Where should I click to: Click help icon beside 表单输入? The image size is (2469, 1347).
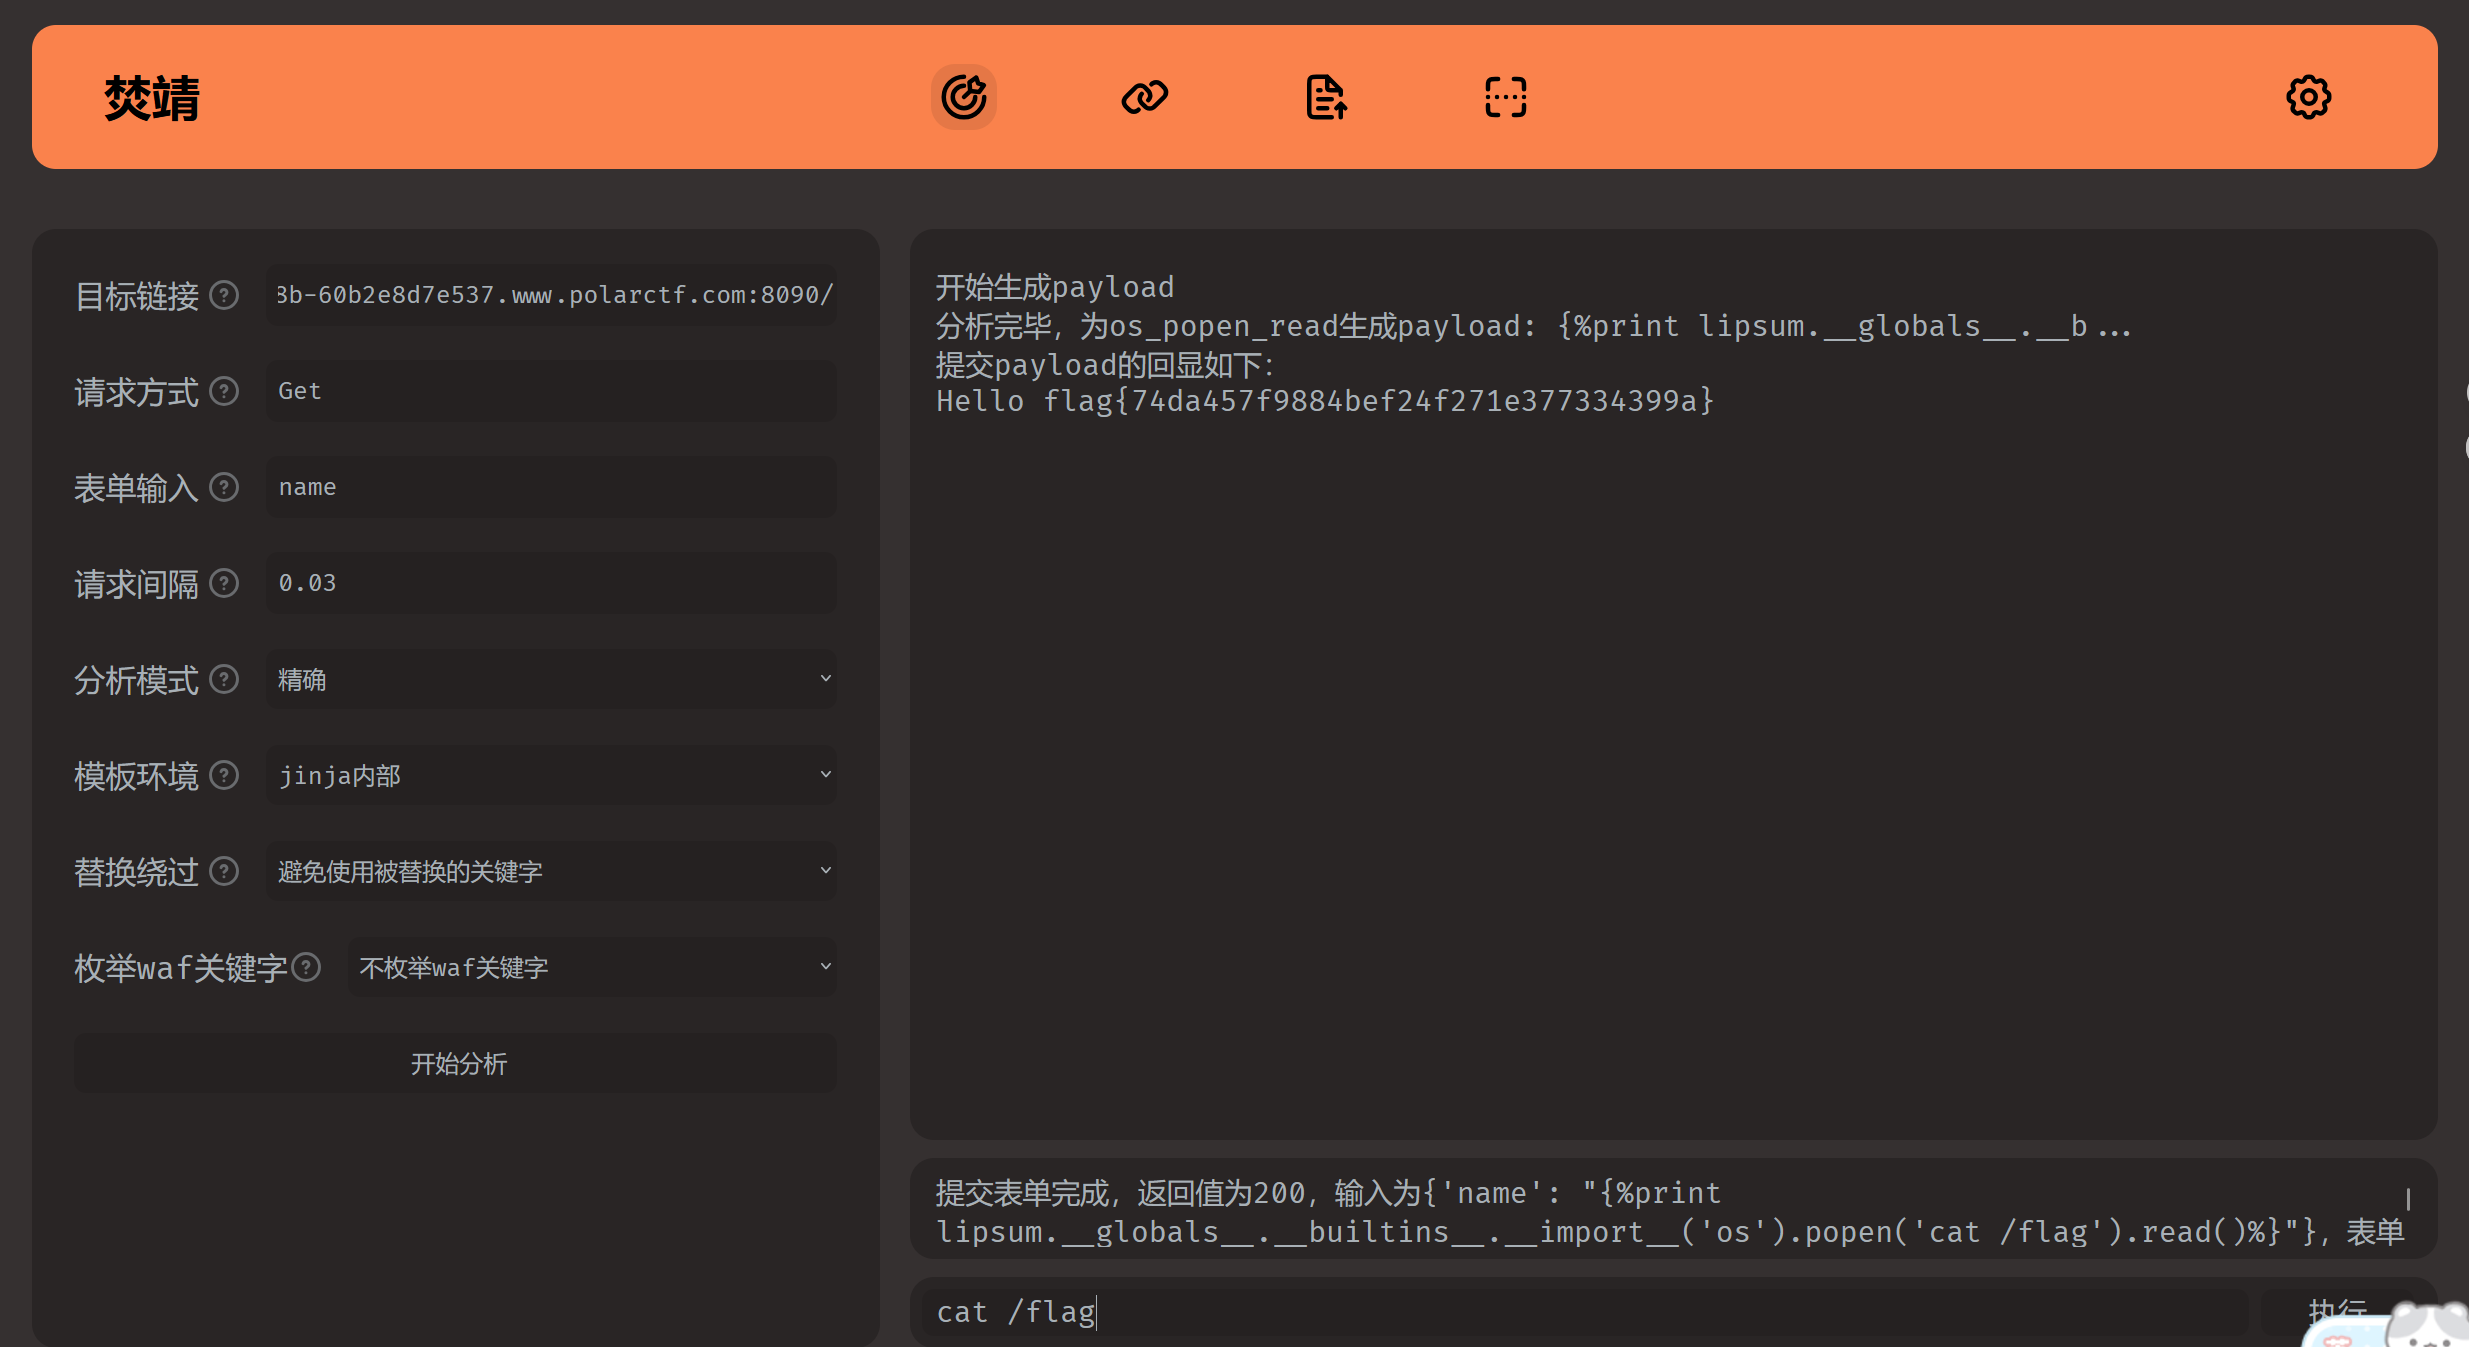point(224,487)
